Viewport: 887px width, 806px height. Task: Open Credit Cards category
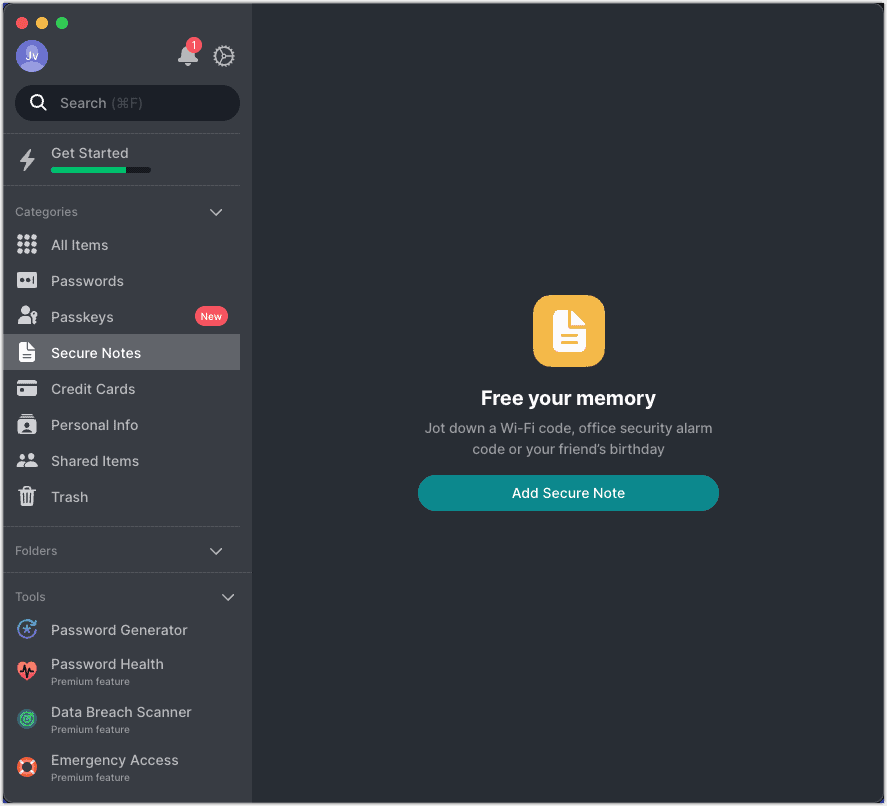[x=122, y=389]
